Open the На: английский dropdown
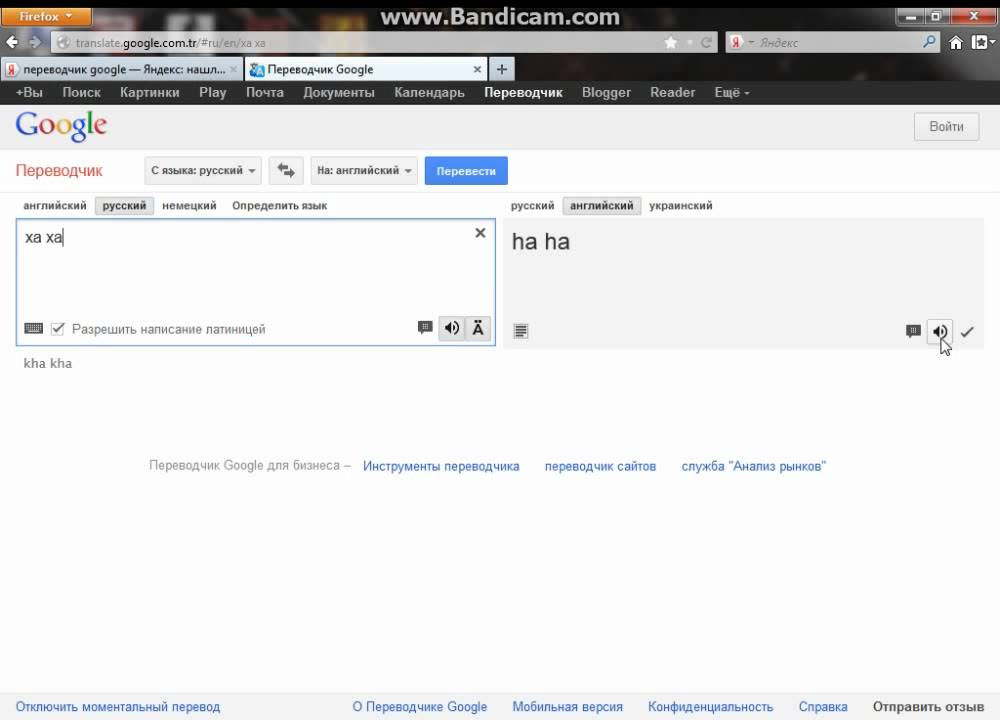 pyautogui.click(x=364, y=171)
